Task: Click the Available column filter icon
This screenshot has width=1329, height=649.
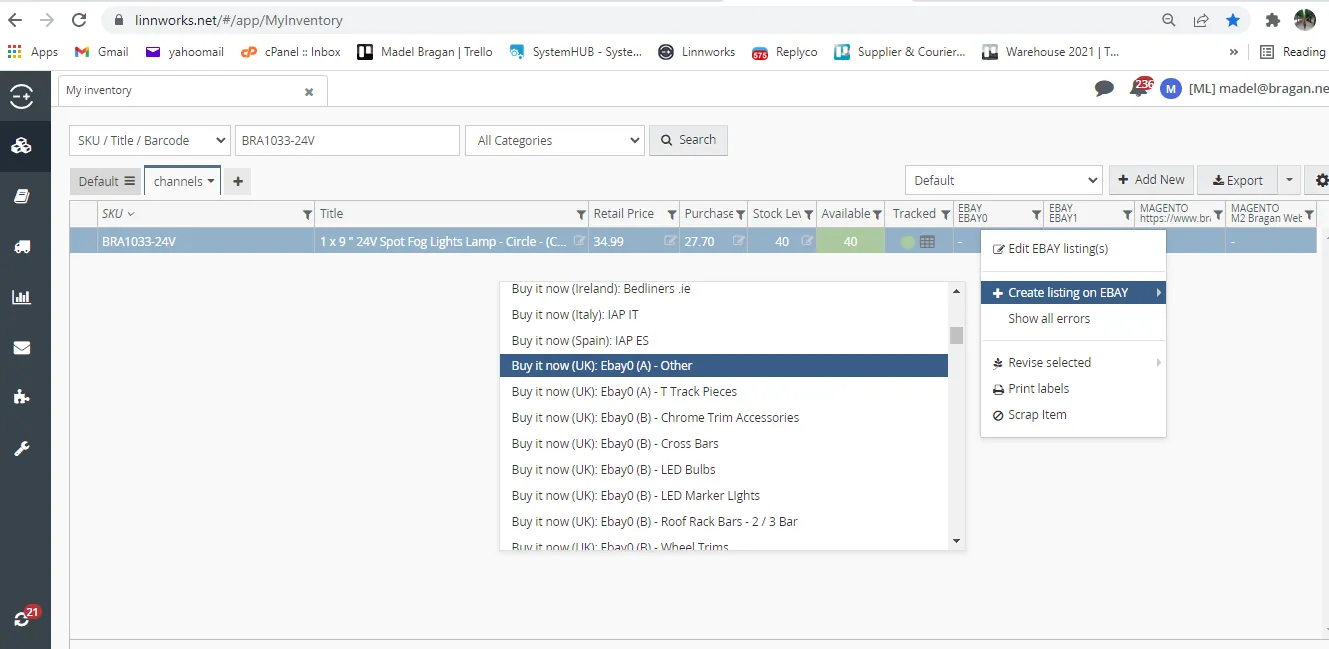Action: point(877,214)
